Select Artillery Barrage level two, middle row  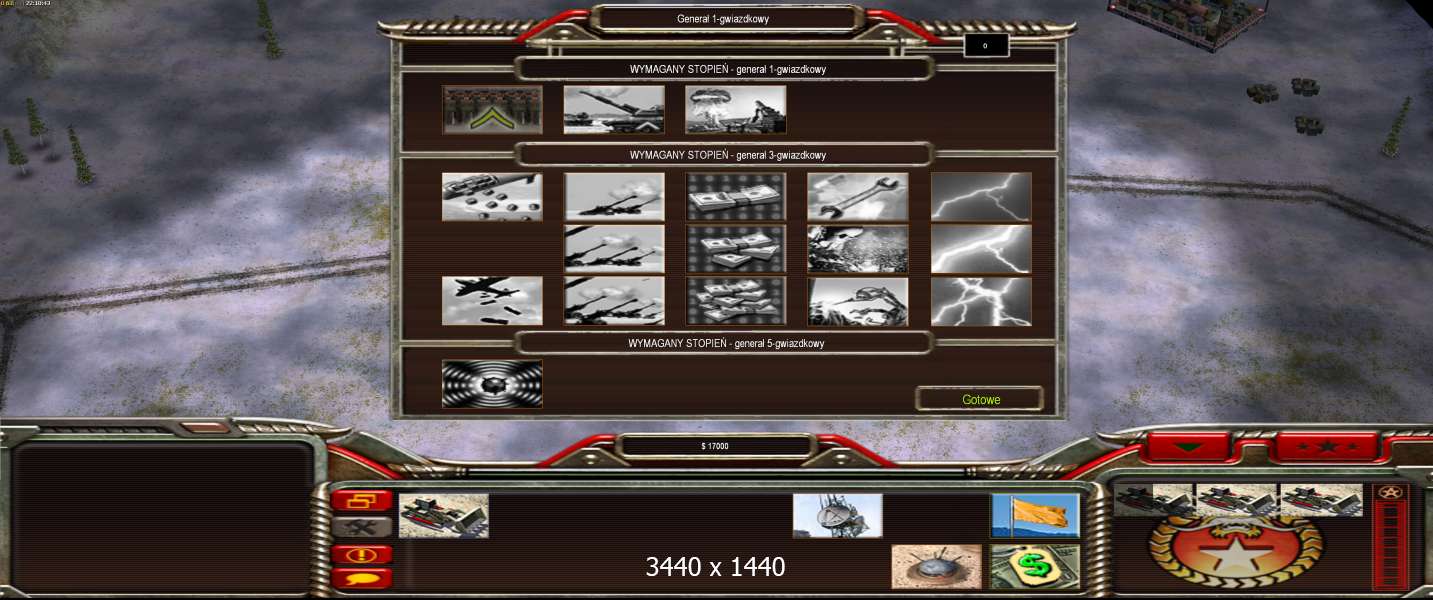tap(614, 249)
